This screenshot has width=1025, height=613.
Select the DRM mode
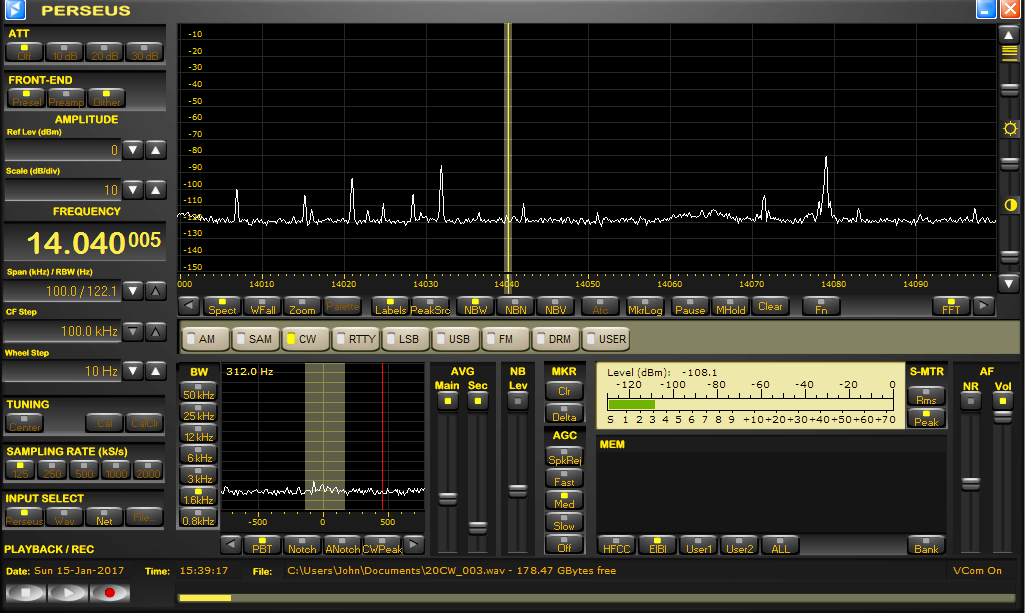556,339
